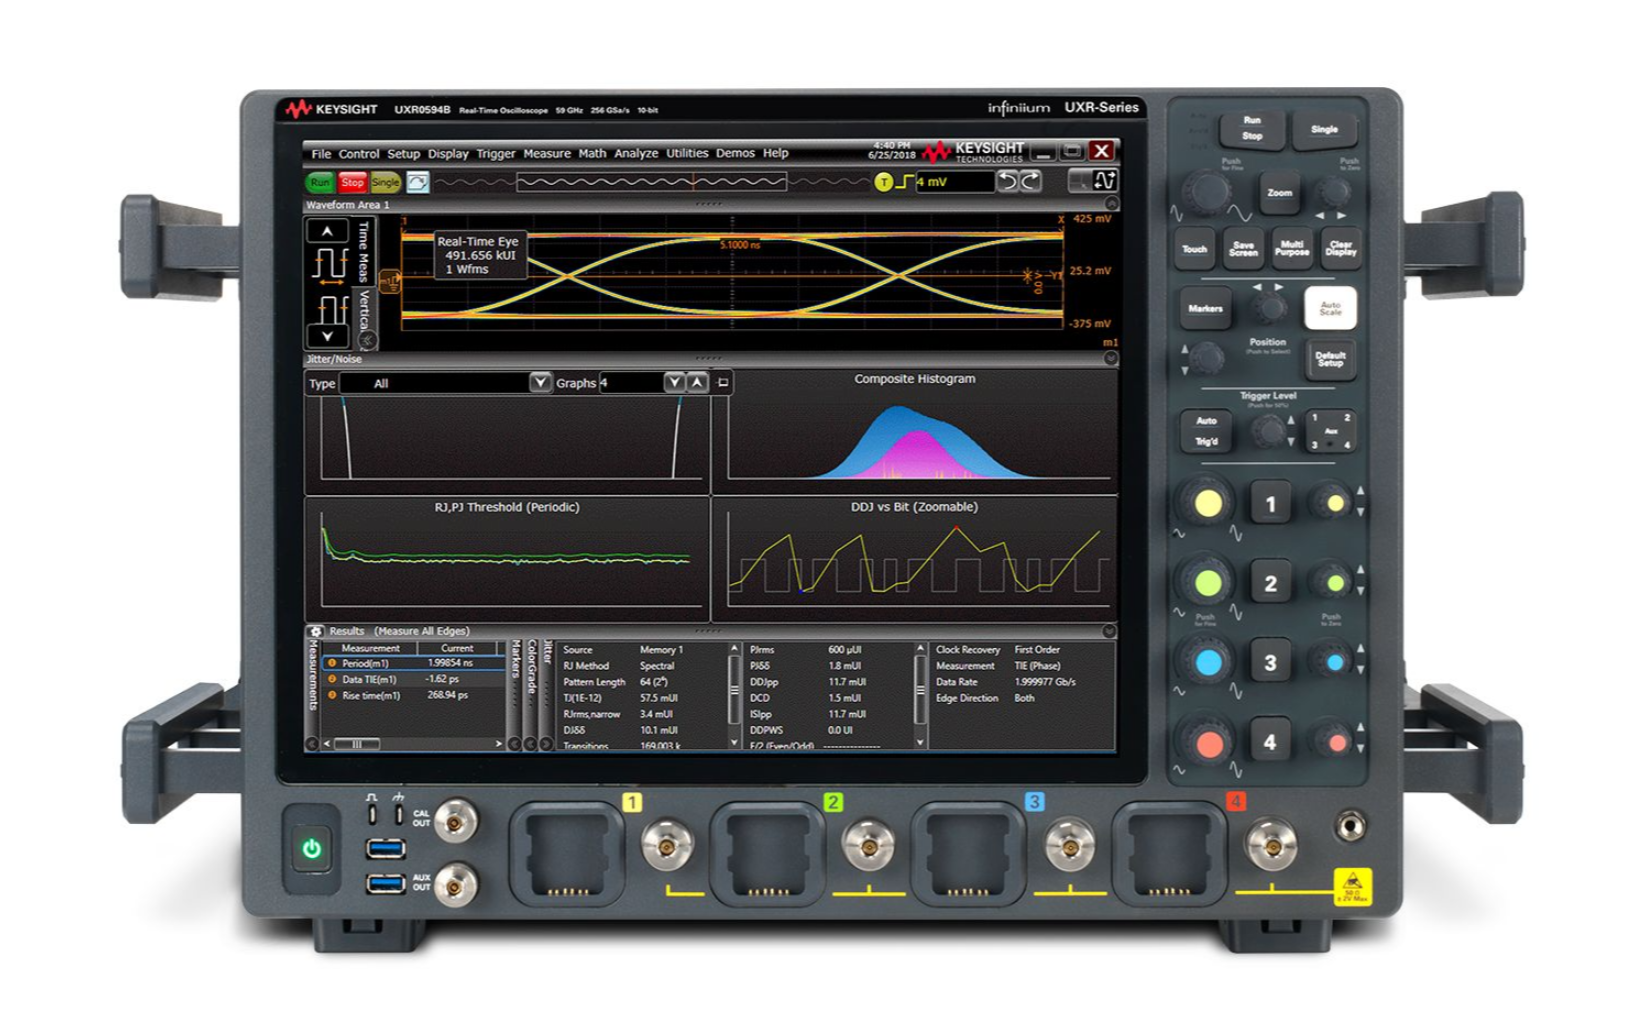The image size is (1628, 1013).
Task: Open the Results settings gear icon
Action: point(316,631)
